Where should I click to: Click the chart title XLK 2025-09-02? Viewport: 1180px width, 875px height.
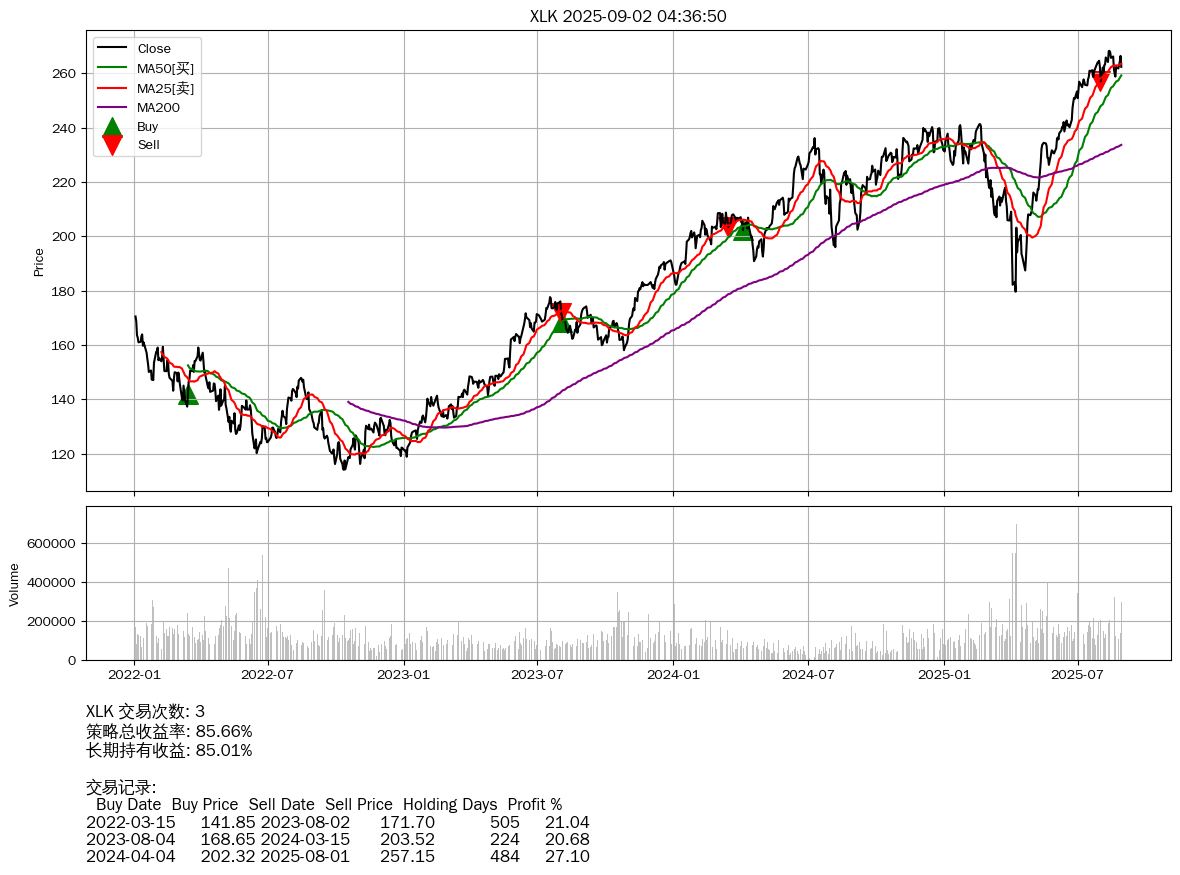click(628, 16)
